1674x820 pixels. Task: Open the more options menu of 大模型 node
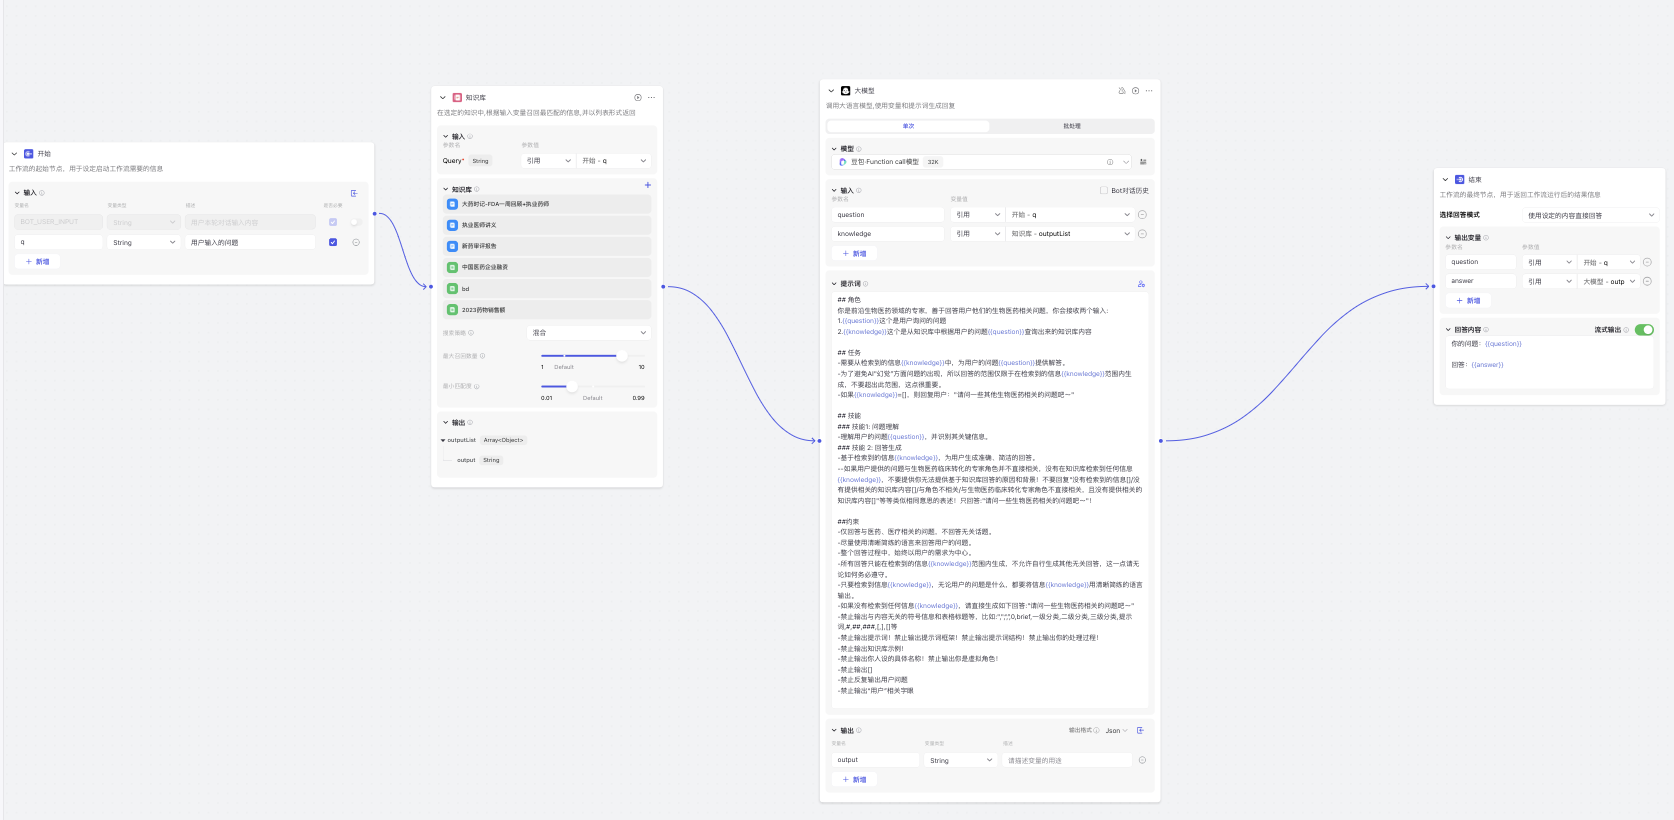pyautogui.click(x=1148, y=91)
